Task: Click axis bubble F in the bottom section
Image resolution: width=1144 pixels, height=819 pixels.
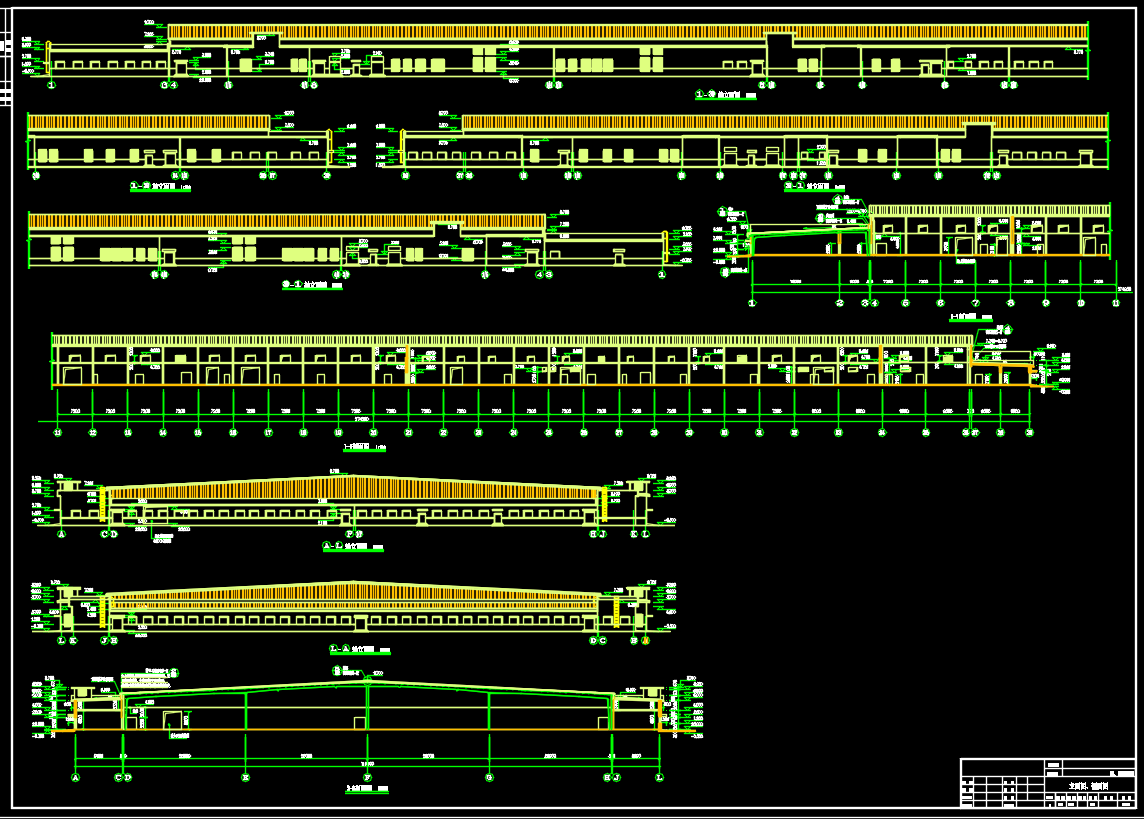Action: (x=367, y=777)
